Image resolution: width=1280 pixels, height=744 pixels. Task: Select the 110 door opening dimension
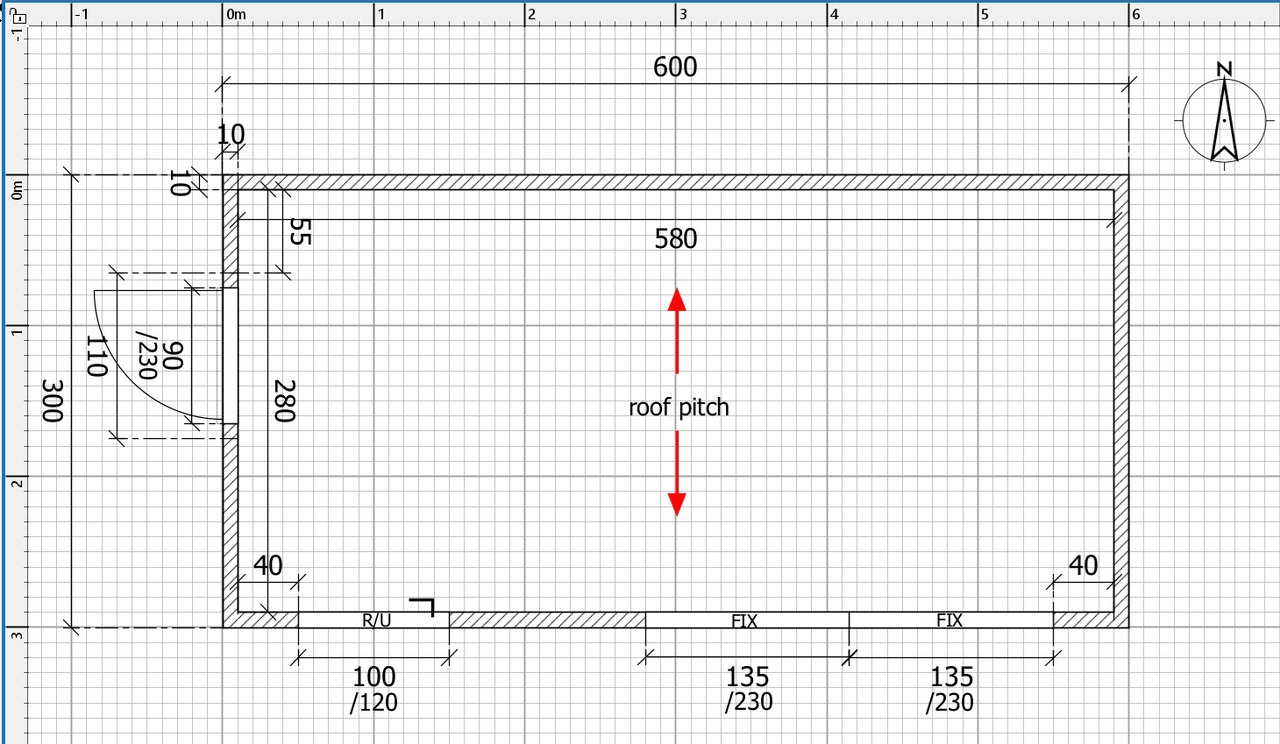(97, 356)
